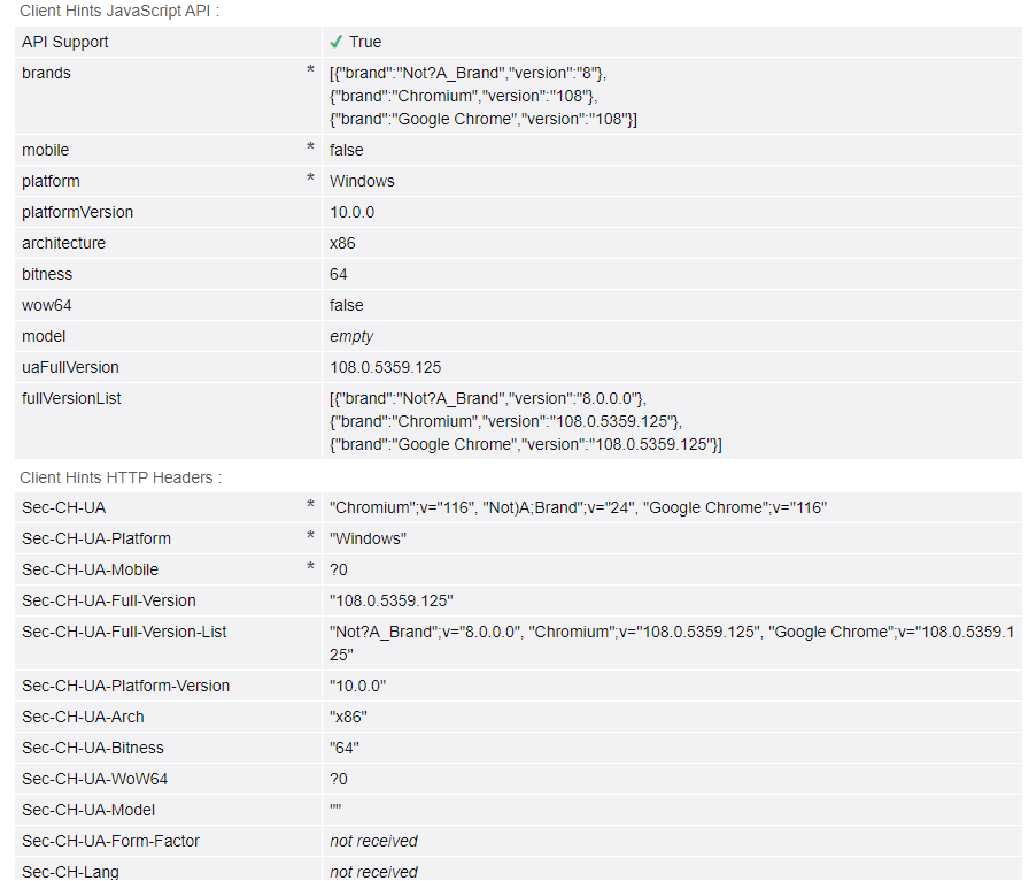Click the asterisk in the Sec-CH-UA row
The height and width of the screenshot is (881, 1027).
[x=311, y=506]
